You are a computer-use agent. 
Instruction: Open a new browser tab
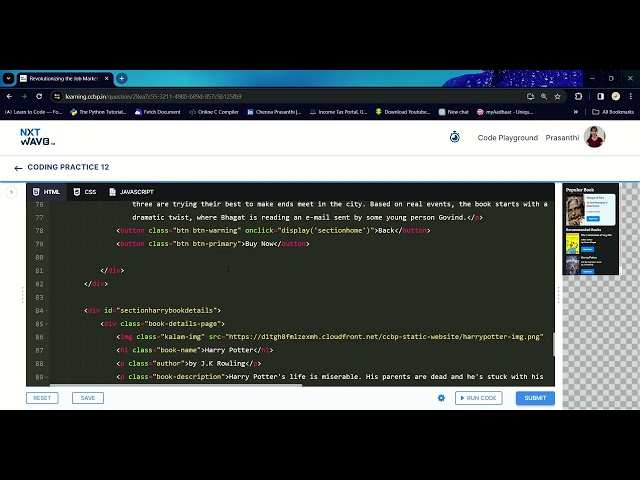click(x=122, y=78)
